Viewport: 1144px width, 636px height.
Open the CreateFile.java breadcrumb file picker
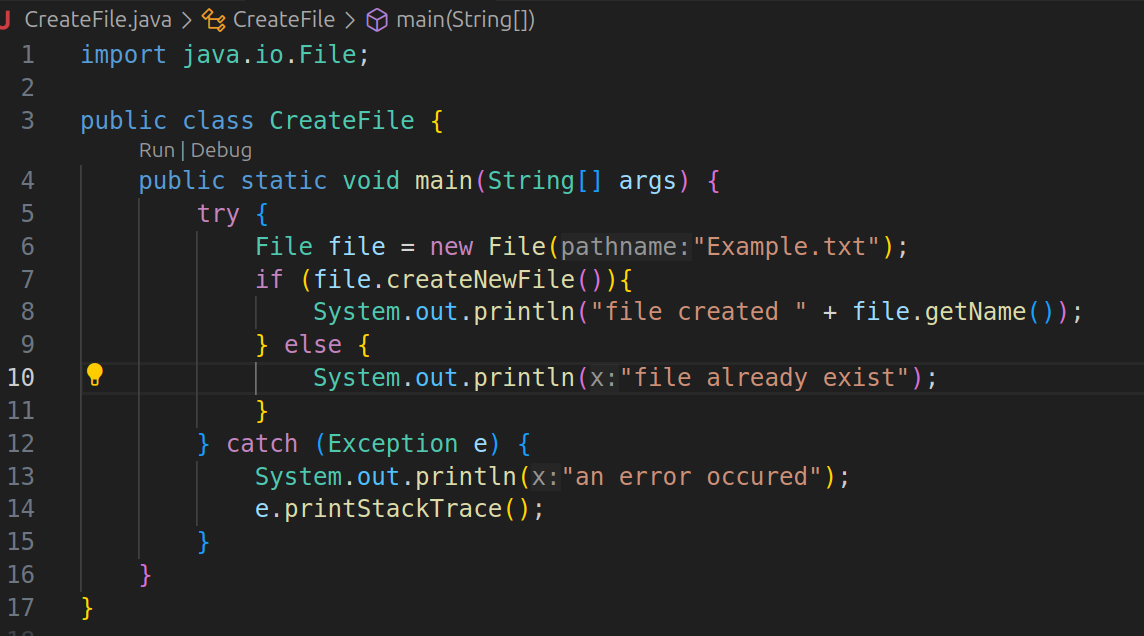97,19
